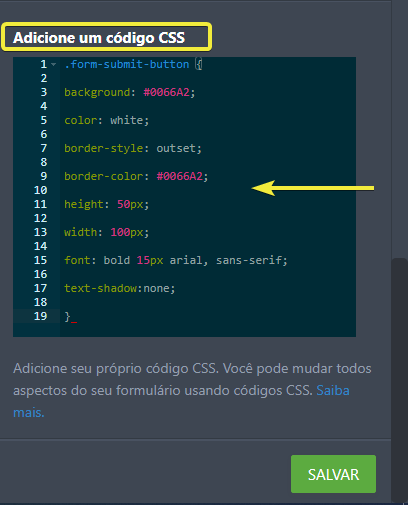Click line number 19 in gutter

(40, 316)
